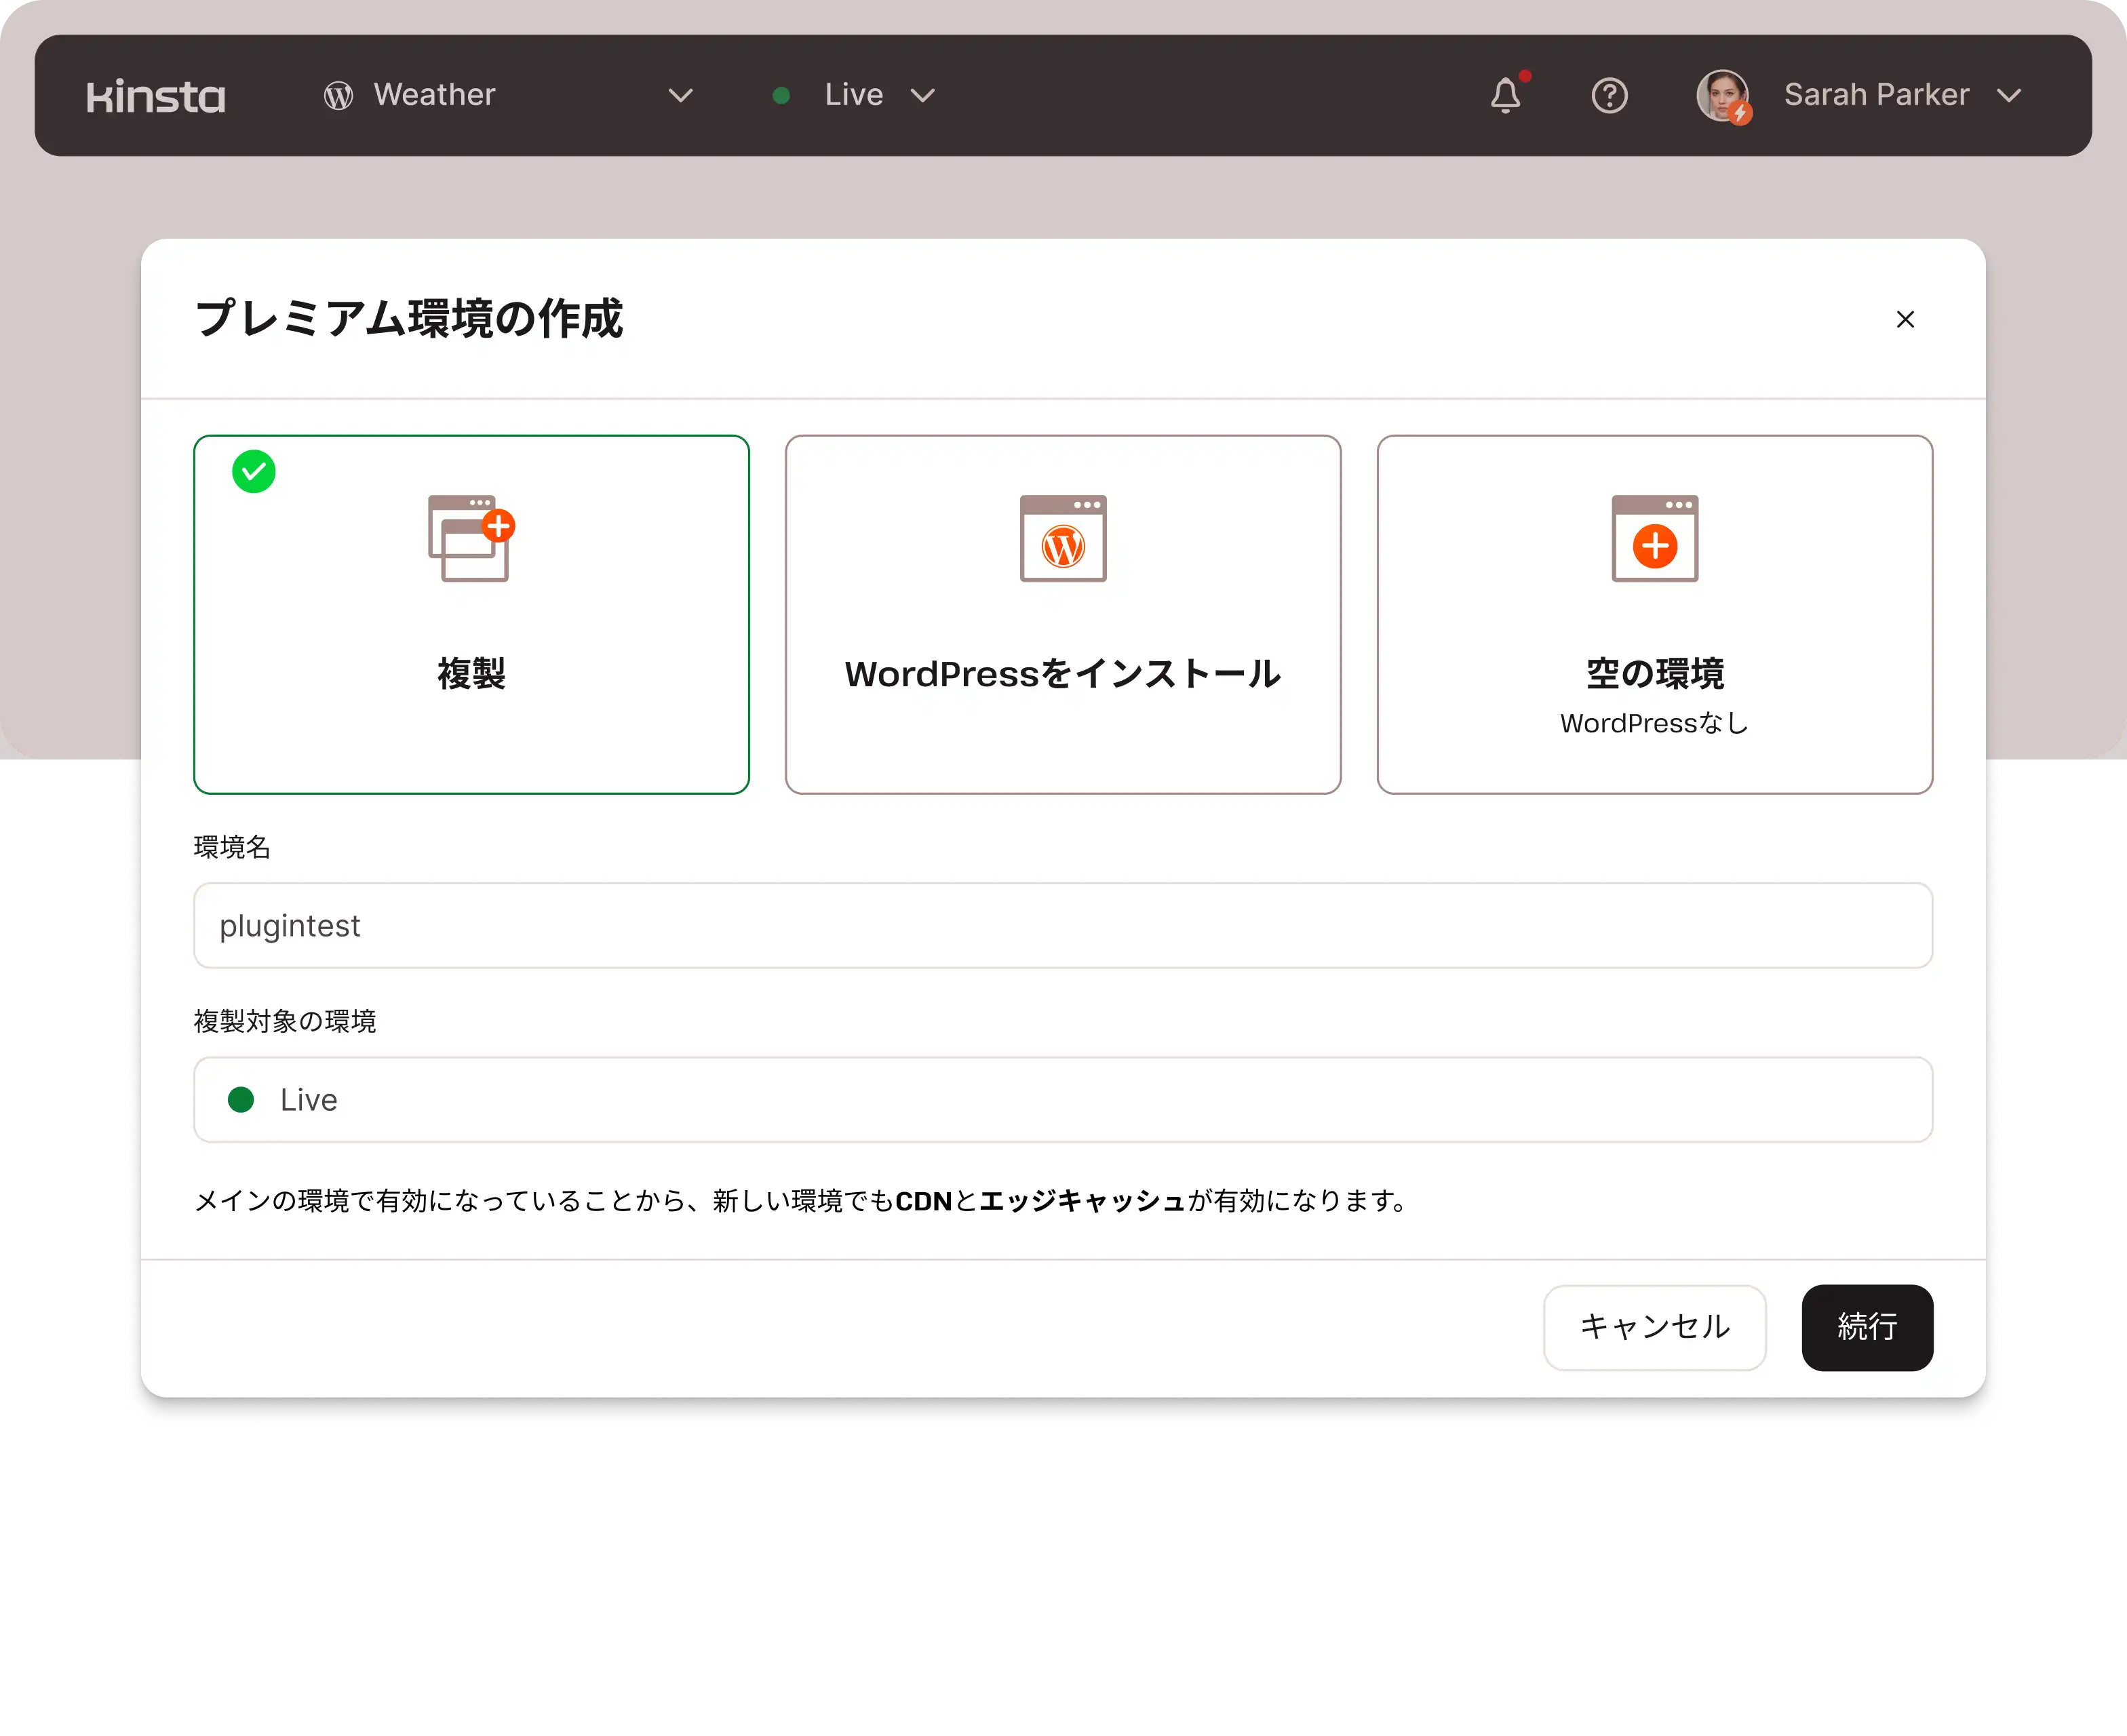2127x1736 pixels.
Task: Open the 複製対象の環境 Live selector
Action: [x=1062, y=1099]
